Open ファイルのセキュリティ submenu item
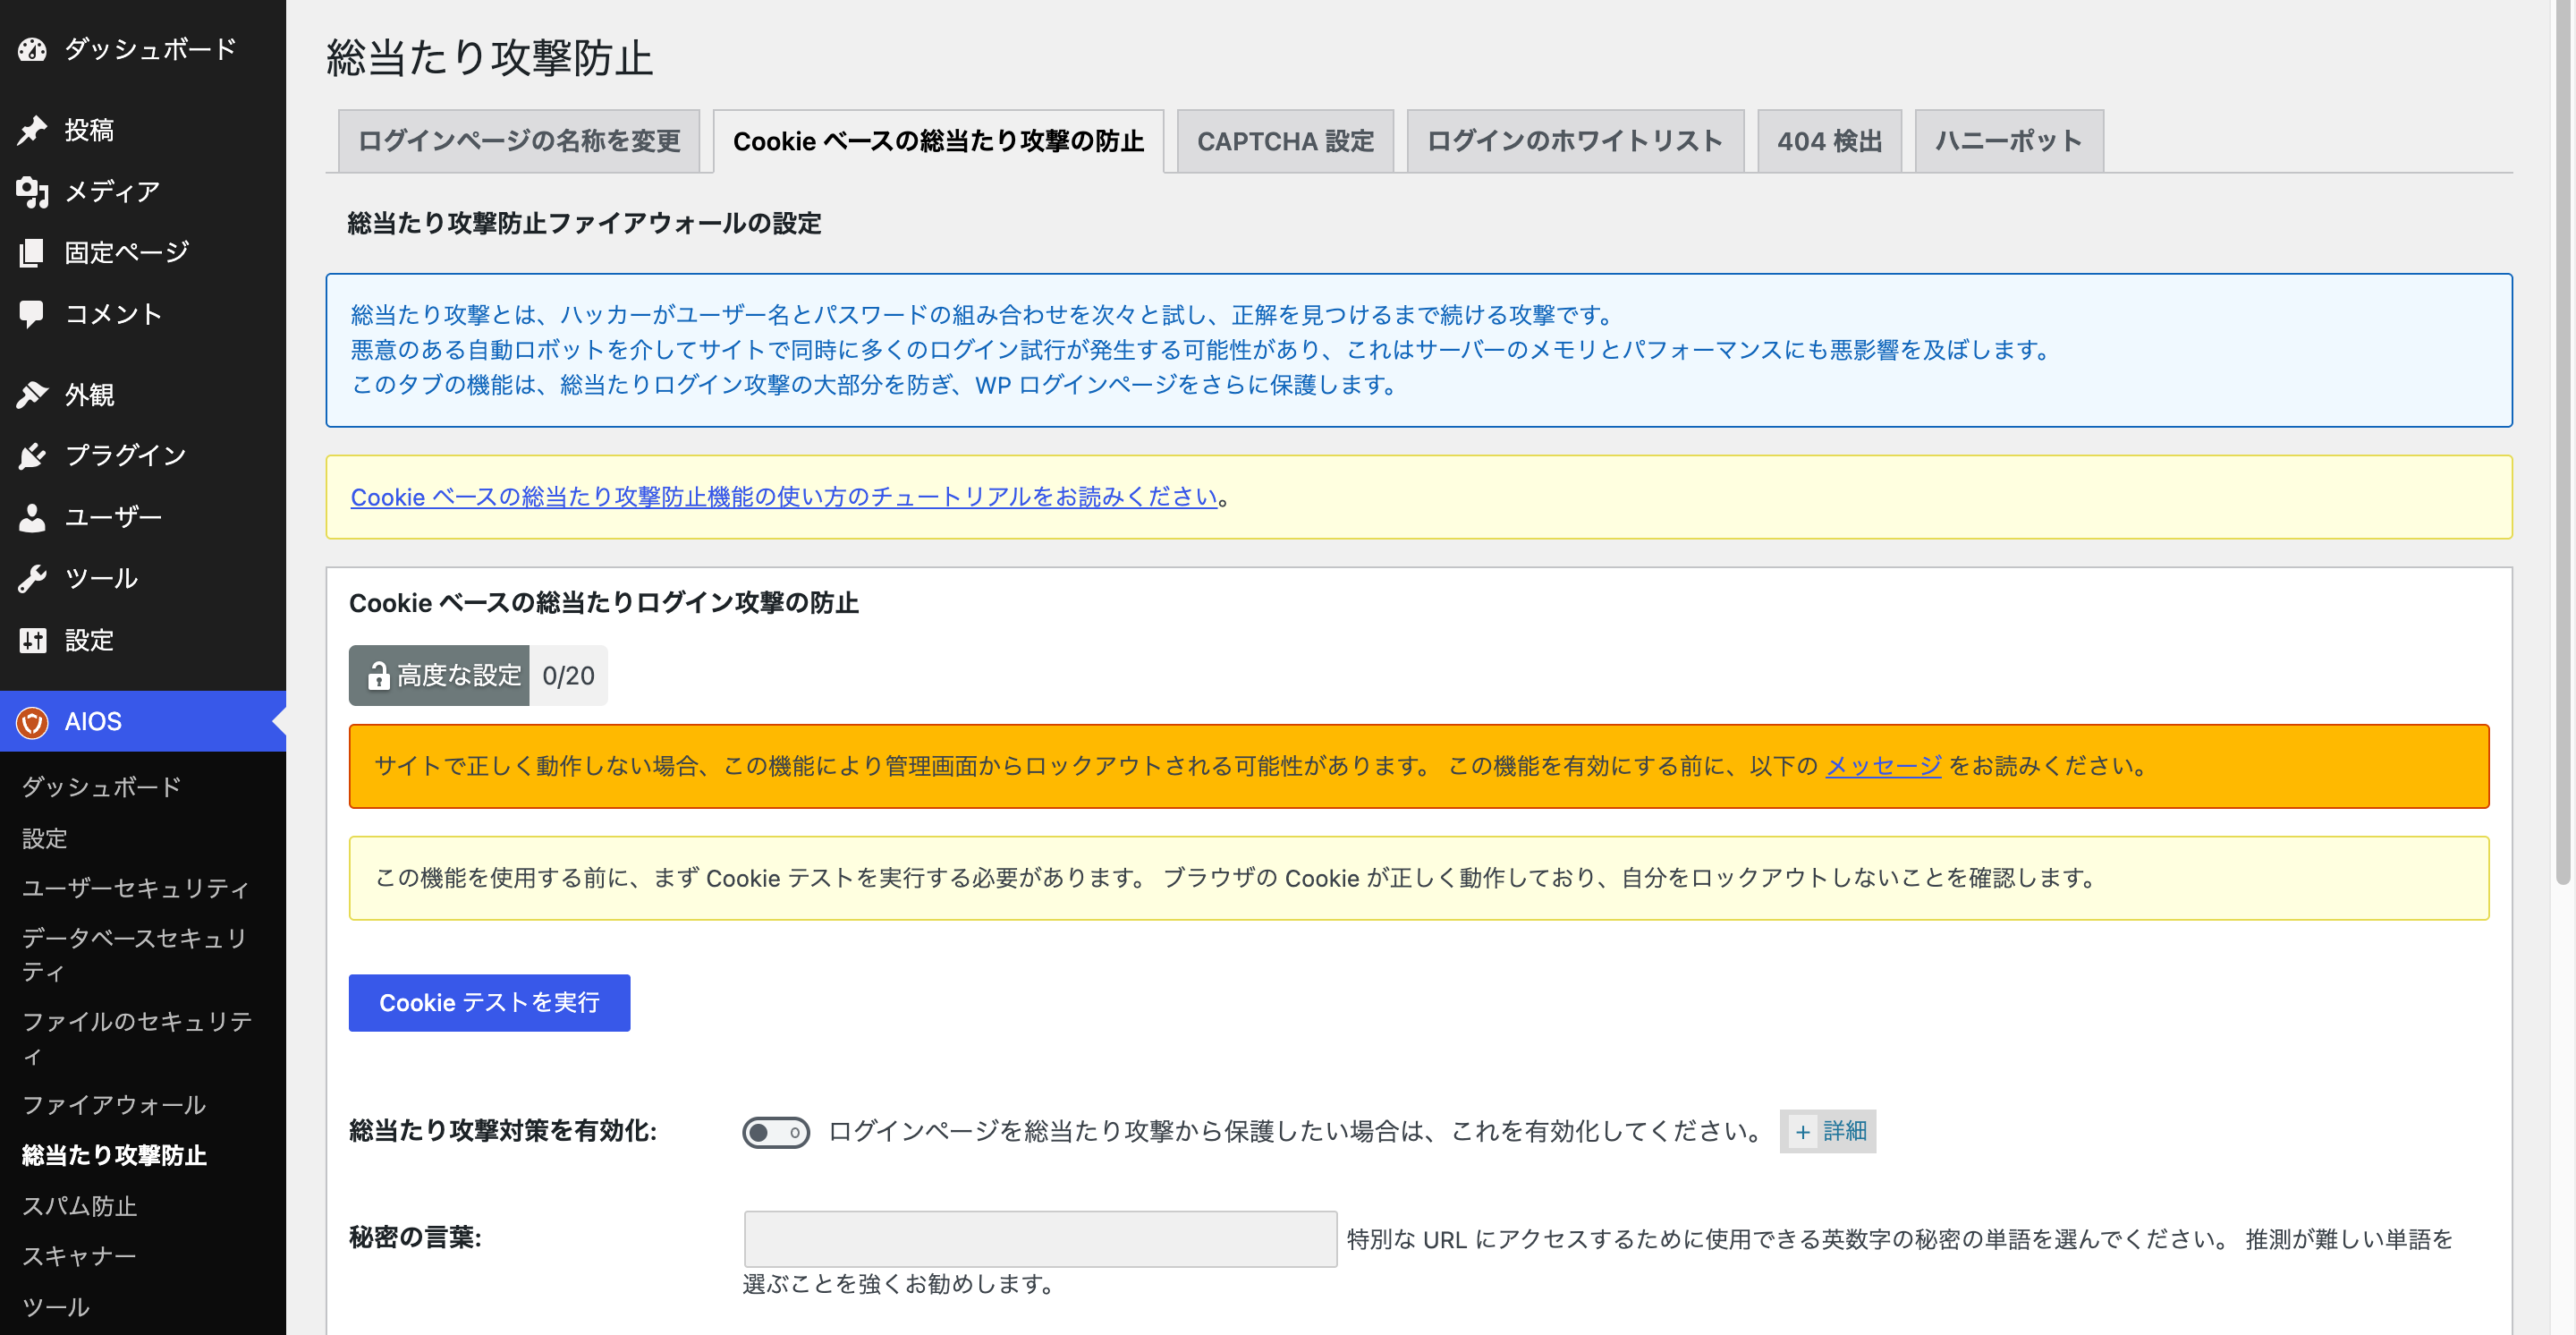The width and height of the screenshot is (2576, 1335). [137, 1038]
